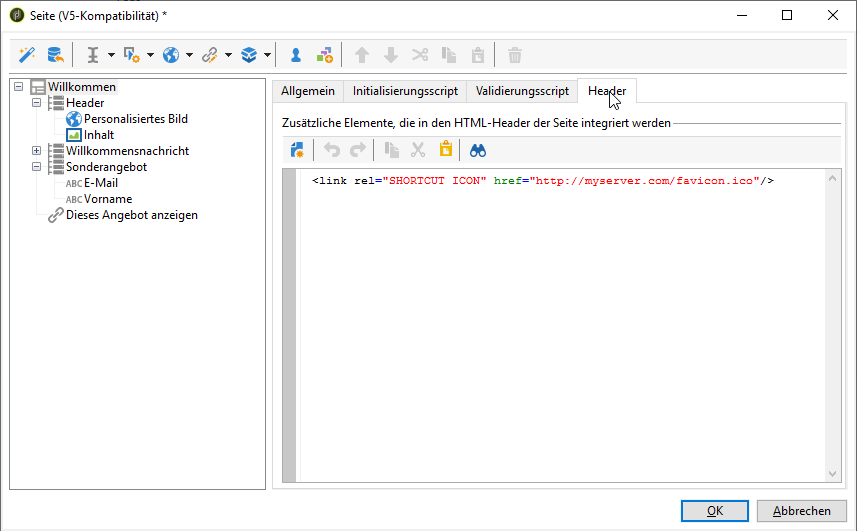Click the main toolbar cut scissors icon
Viewport: 858px width, 531px height.
click(x=420, y=55)
